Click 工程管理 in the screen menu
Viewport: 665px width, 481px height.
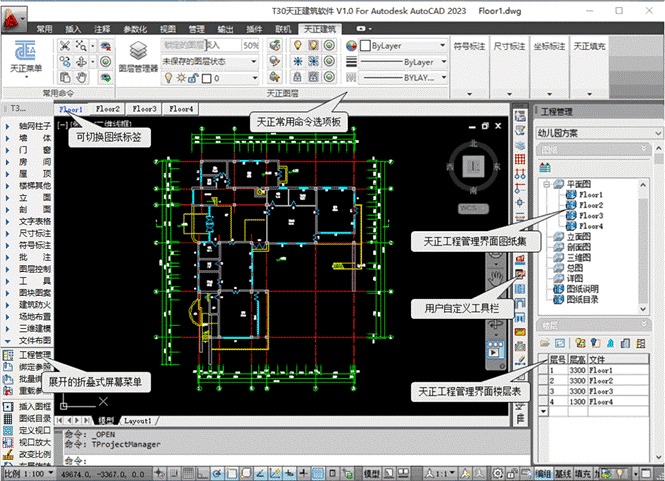point(33,354)
